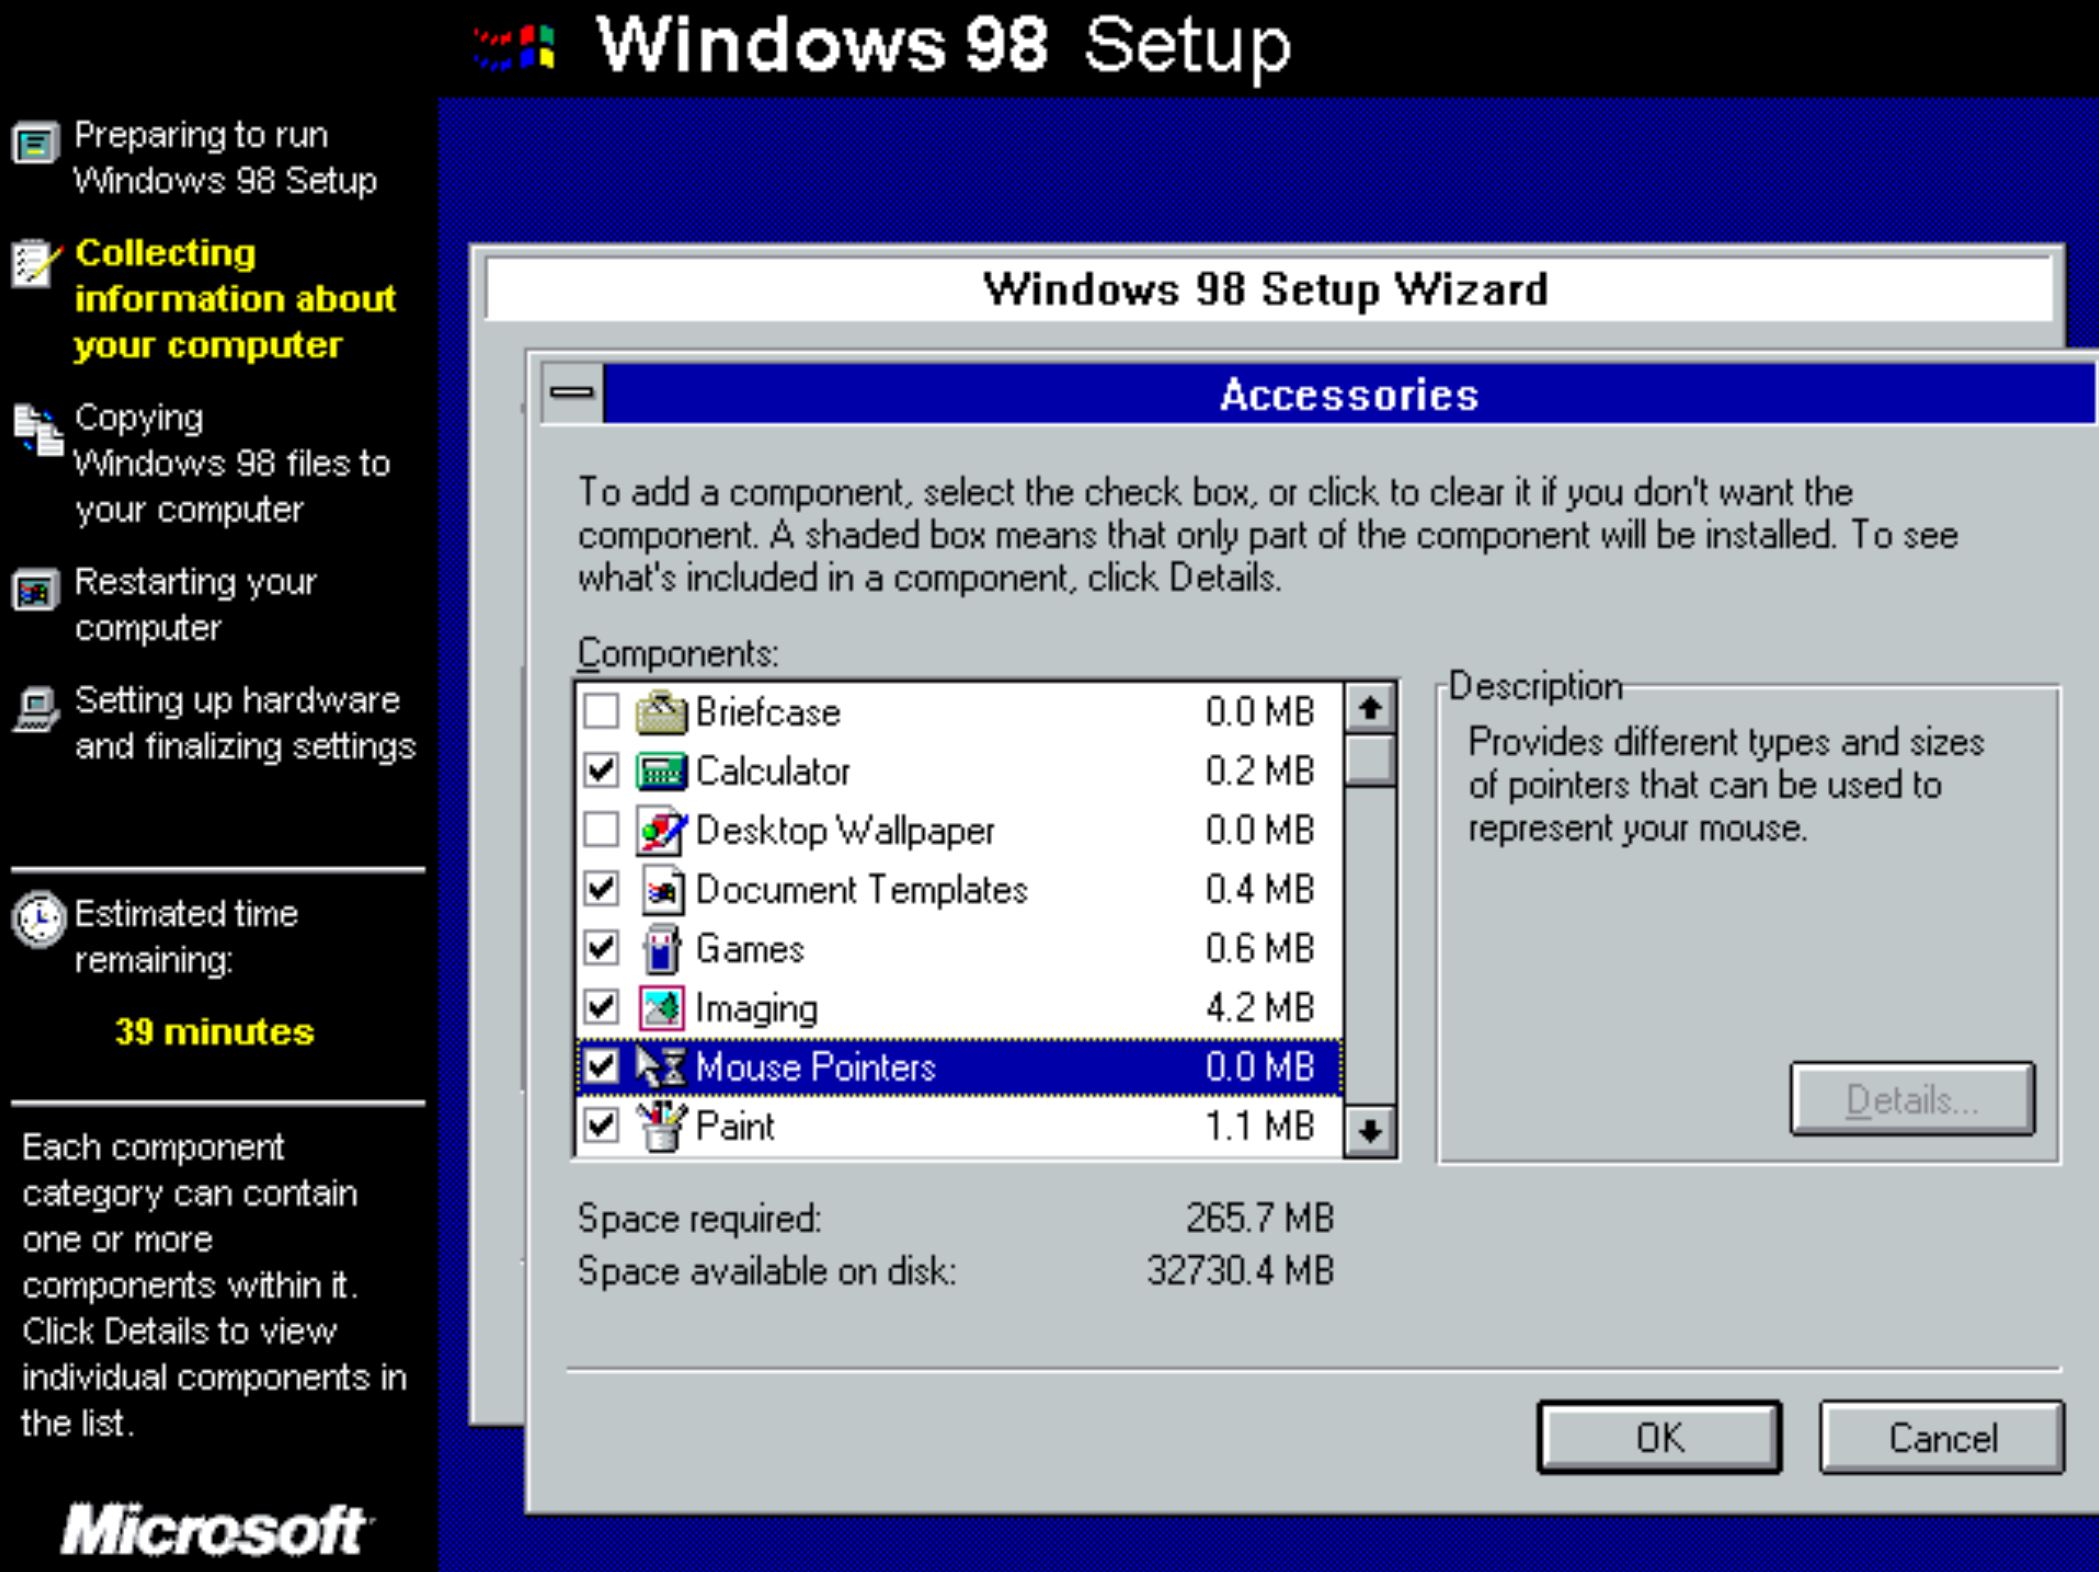This screenshot has height=1572, width=2099.
Task: Click the Mouse Pointers component icon
Action: [661, 1066]
